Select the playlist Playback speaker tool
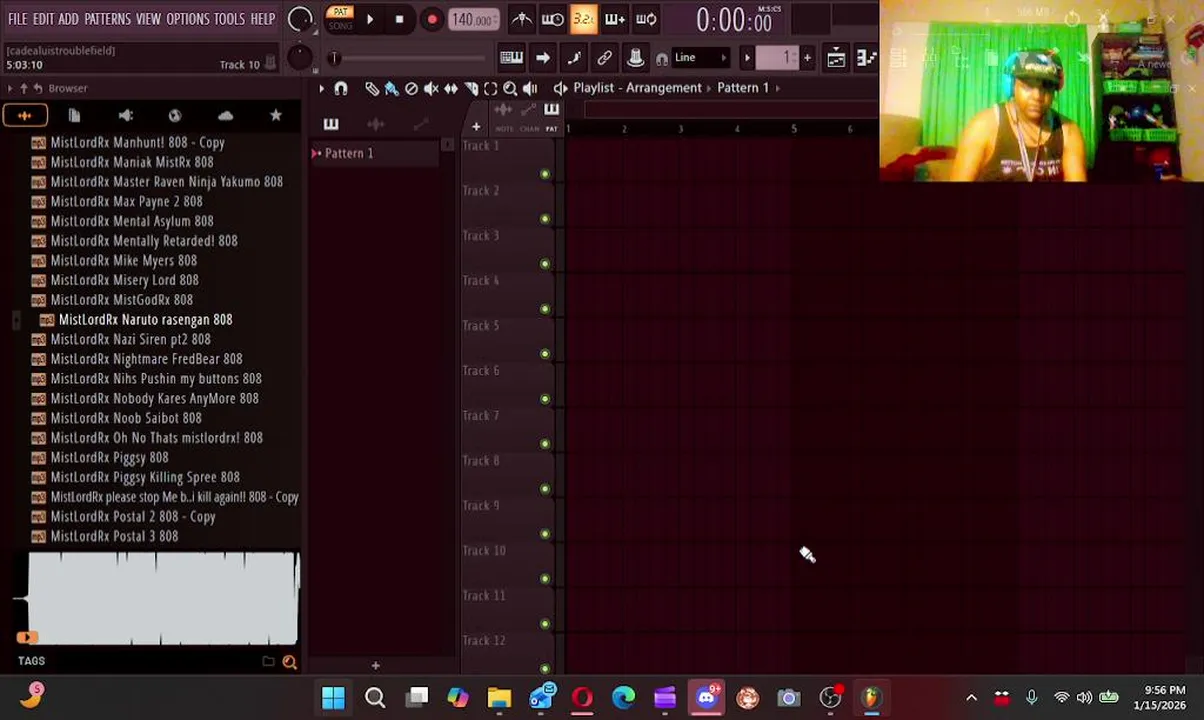 click(x=530, y=88)
